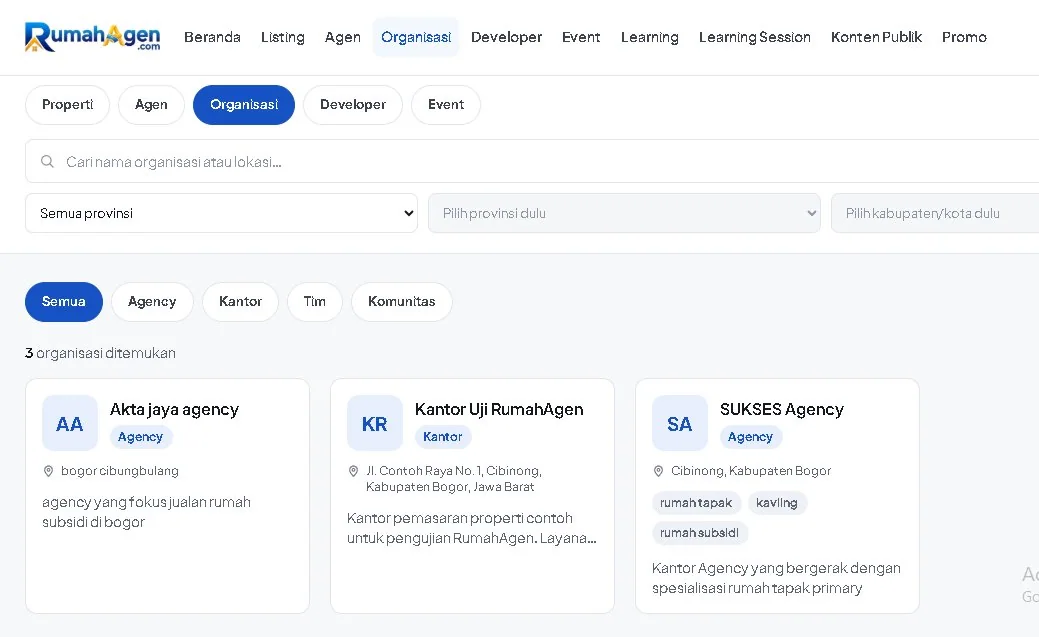Switch to the Properti category pill
The width and height of the screenshot is (1039, 637).
tap(68, 105)
